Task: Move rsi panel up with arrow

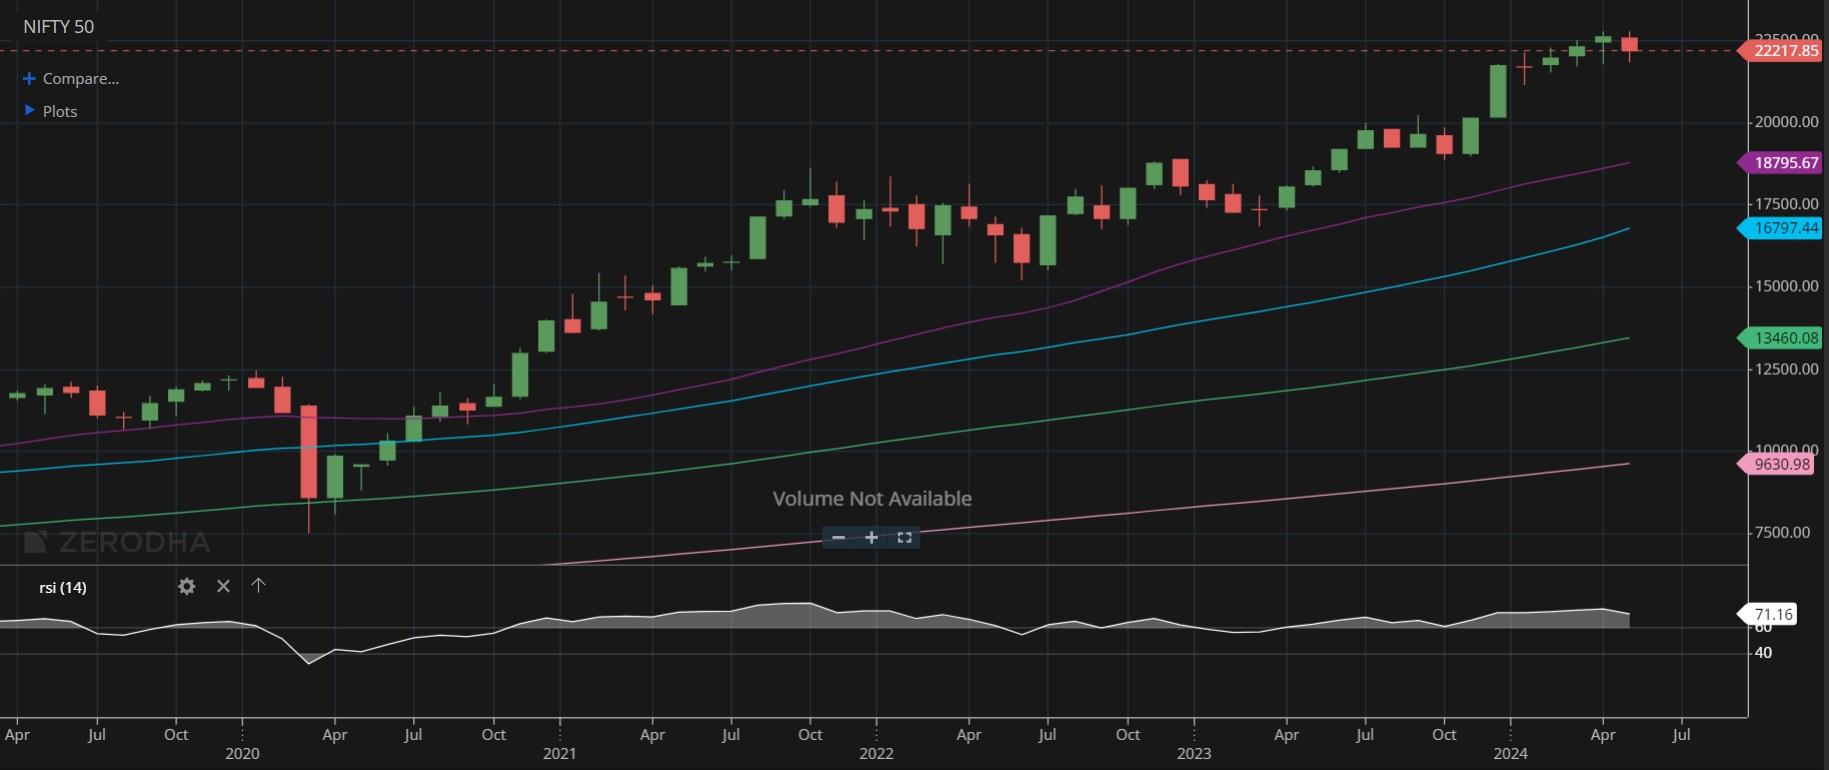Action: pos(258,585)
